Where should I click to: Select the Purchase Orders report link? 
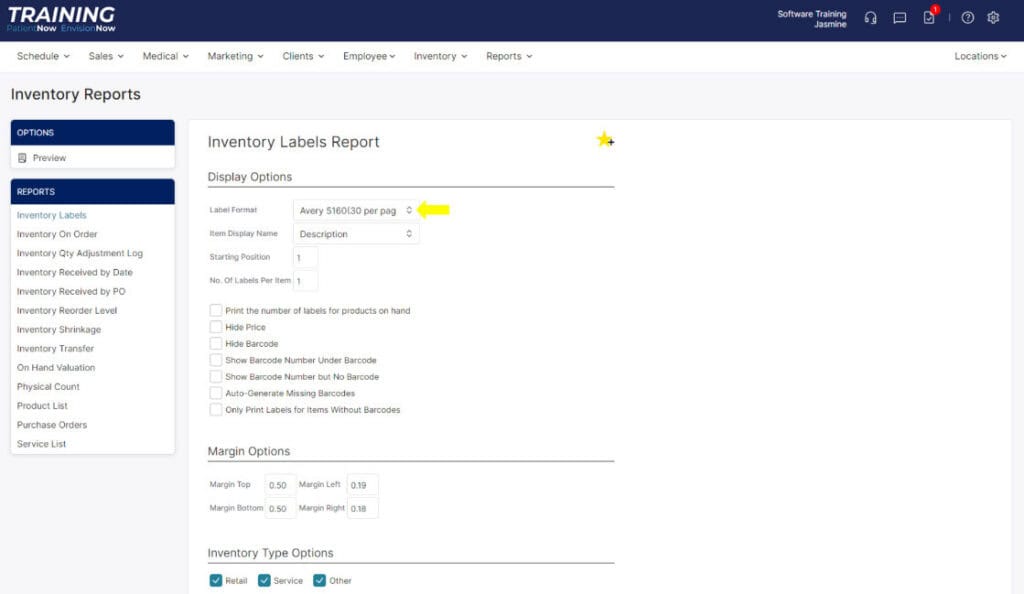pos(51,425)
